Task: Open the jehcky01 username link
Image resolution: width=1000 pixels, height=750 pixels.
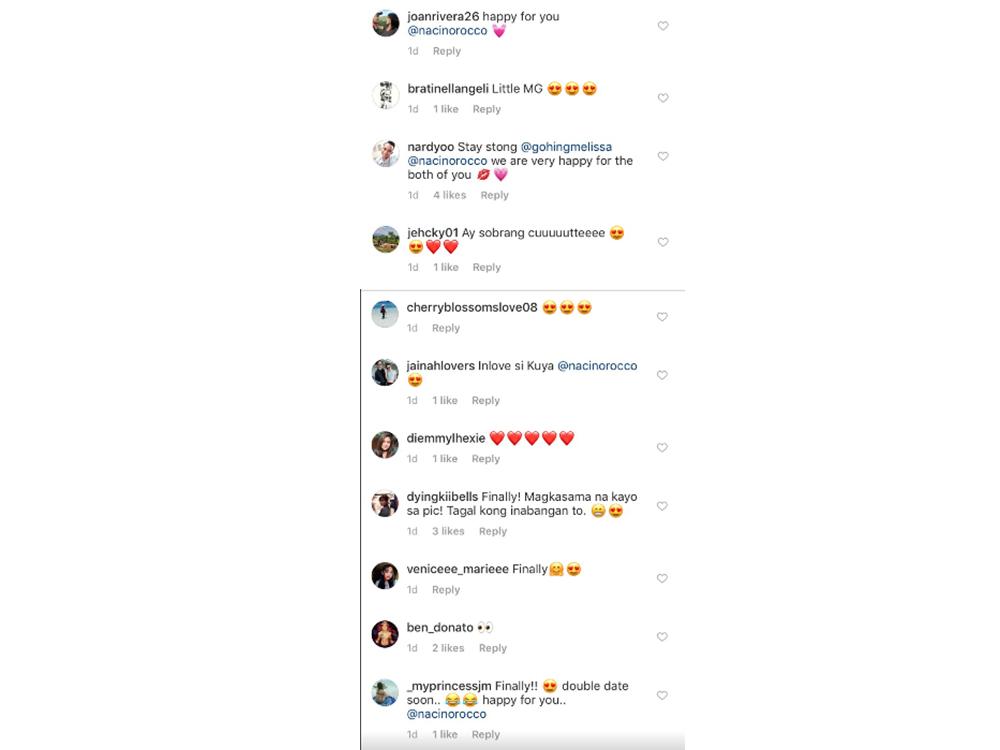Action: (432, 233)
